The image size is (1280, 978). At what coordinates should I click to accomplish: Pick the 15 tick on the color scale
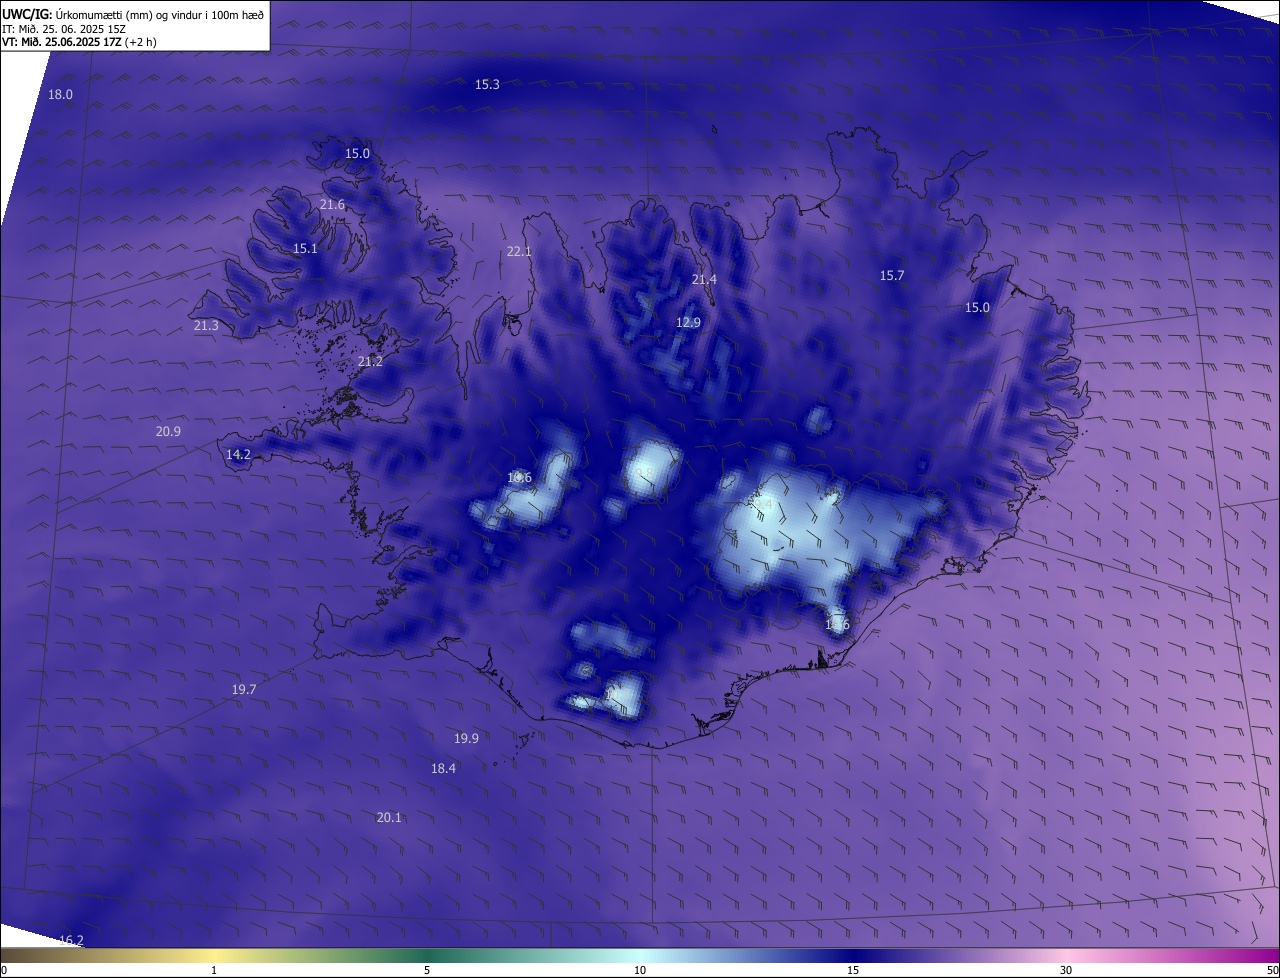(853, 970)
